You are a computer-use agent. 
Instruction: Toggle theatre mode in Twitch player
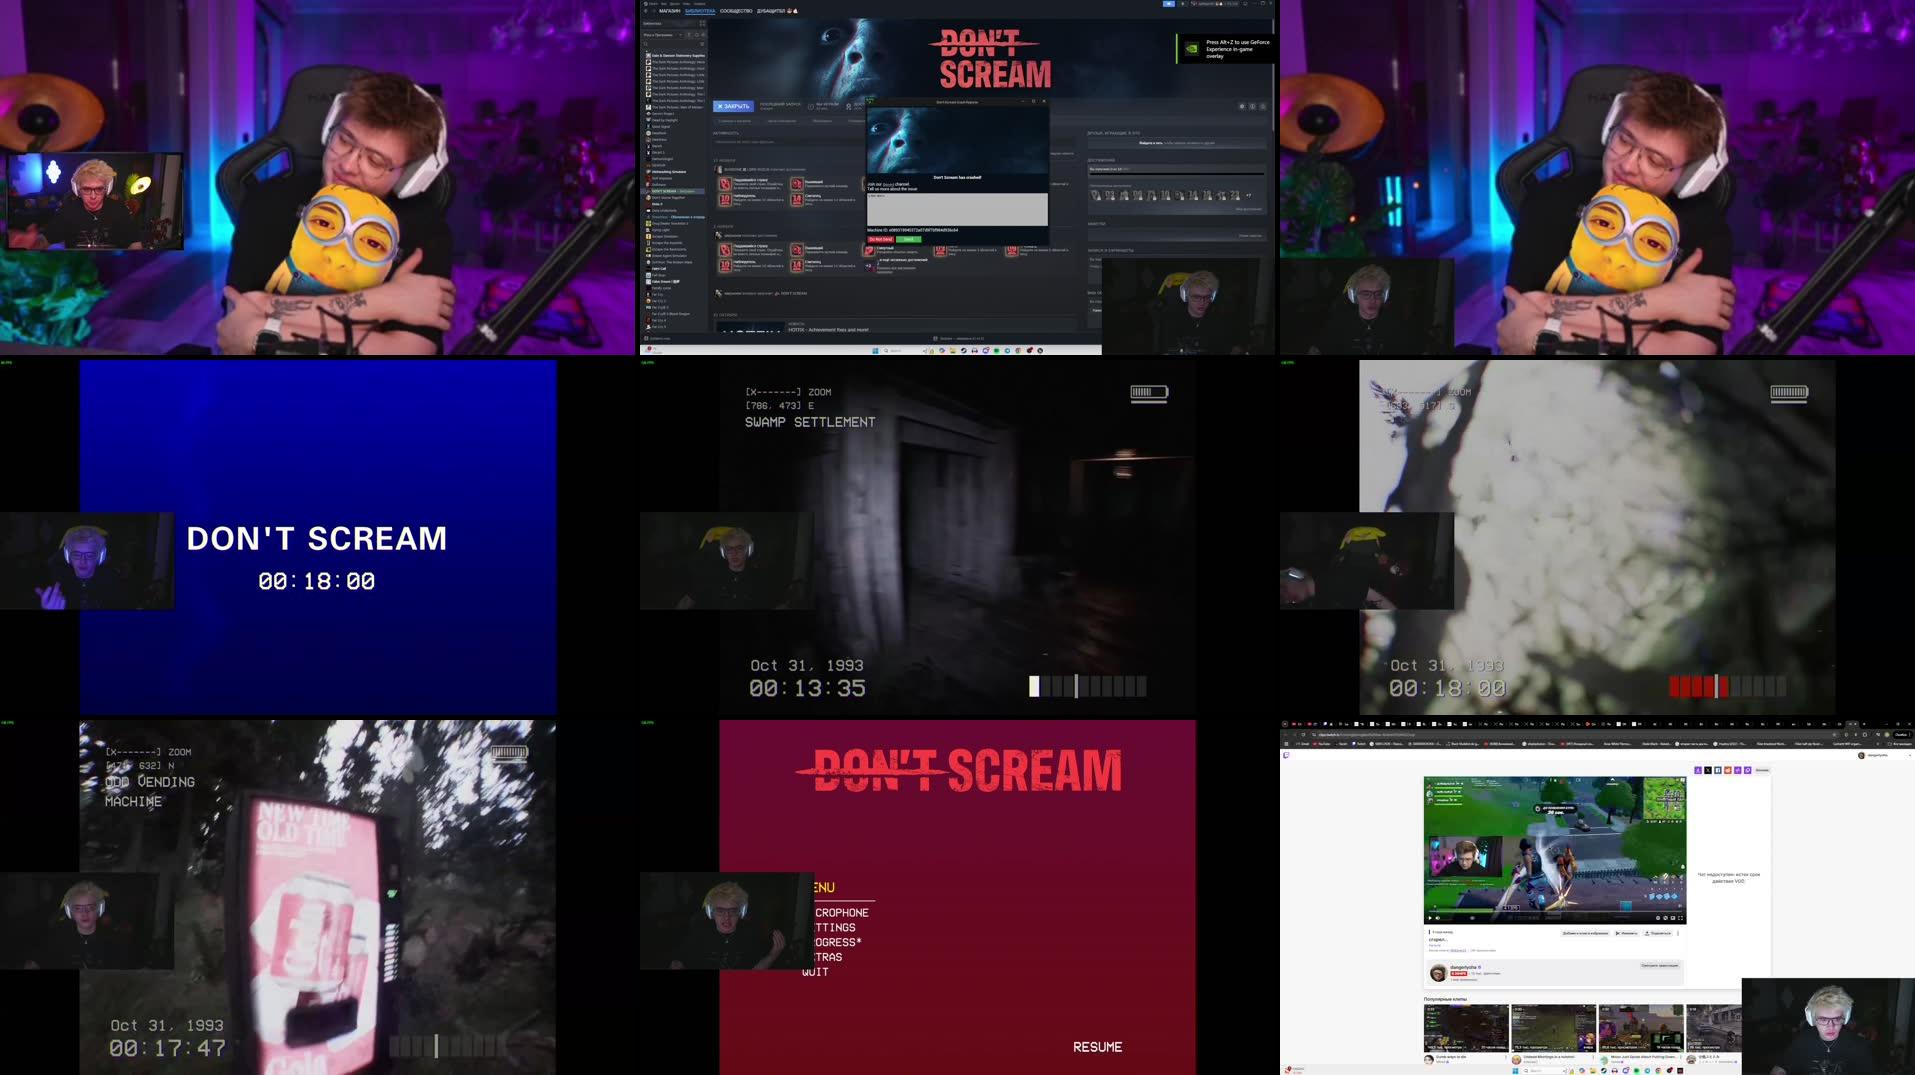point(1673,918)
